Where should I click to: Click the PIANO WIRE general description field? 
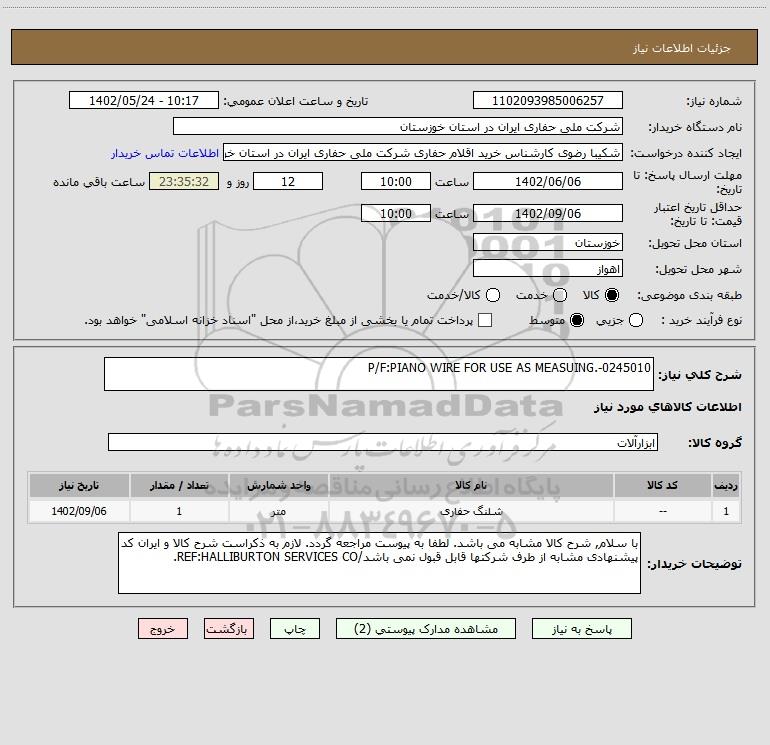tap(379, 374)
